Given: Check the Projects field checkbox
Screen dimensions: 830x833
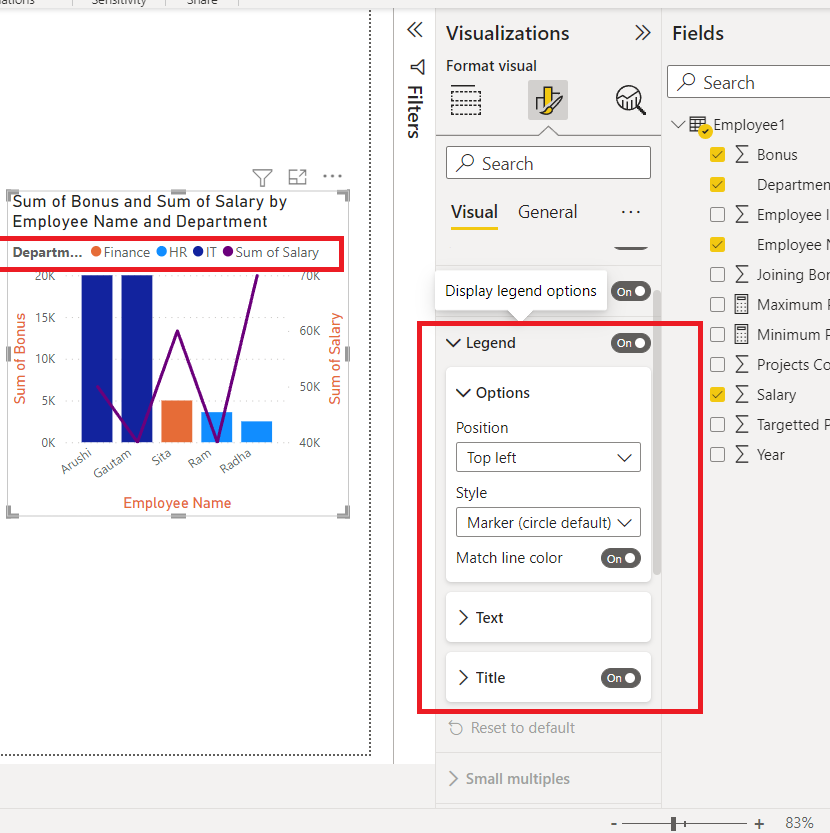Looking at the screenshot, I should pyautogui.click(x=717, y=364).
